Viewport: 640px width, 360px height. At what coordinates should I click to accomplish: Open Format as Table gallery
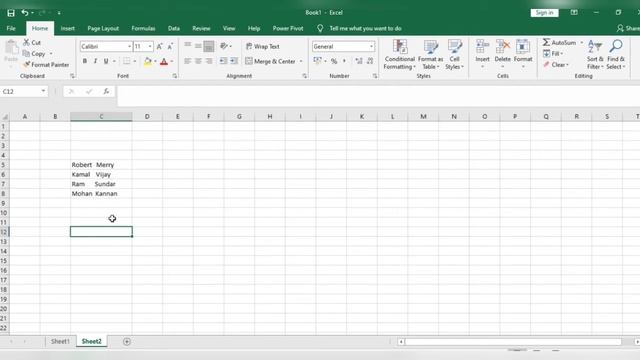[431, 55]
